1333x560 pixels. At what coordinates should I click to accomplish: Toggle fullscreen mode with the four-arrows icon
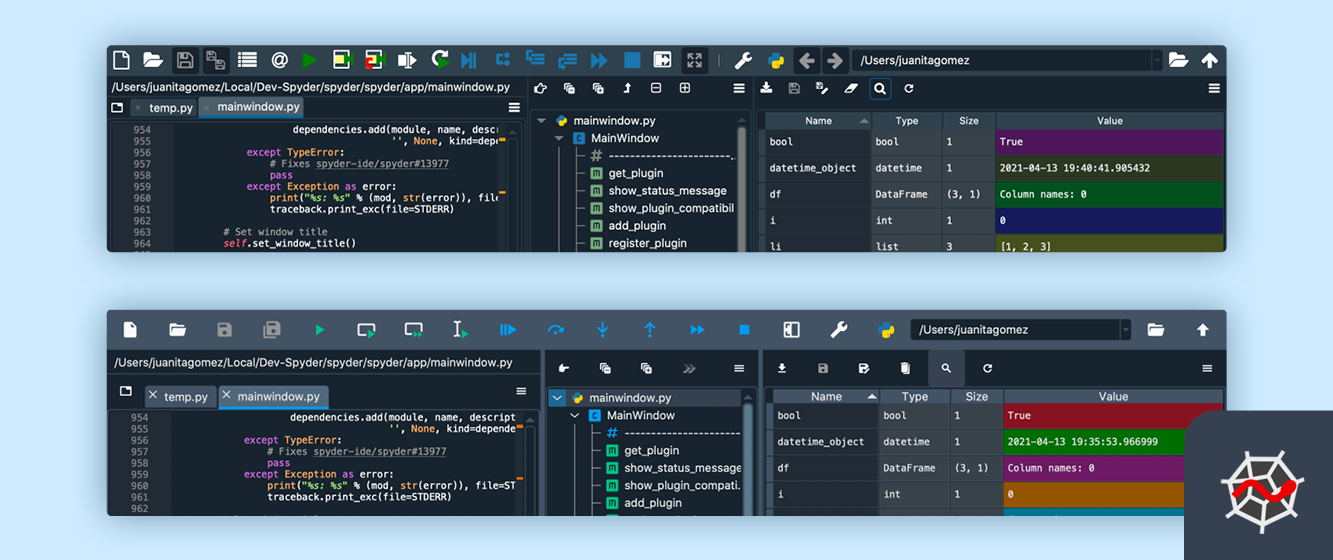point(693,60)
